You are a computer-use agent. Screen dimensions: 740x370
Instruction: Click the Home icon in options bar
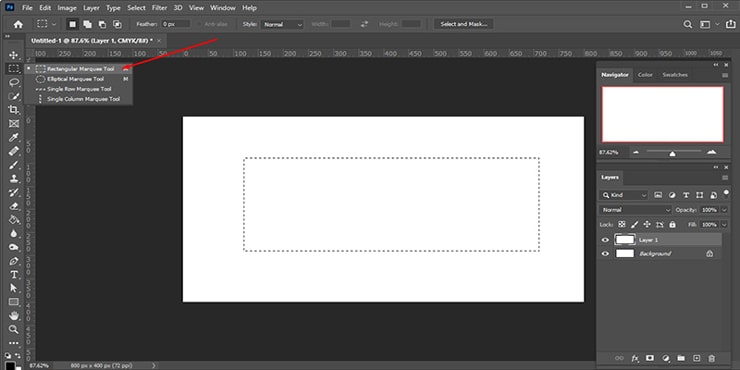(x=18, y=24)
